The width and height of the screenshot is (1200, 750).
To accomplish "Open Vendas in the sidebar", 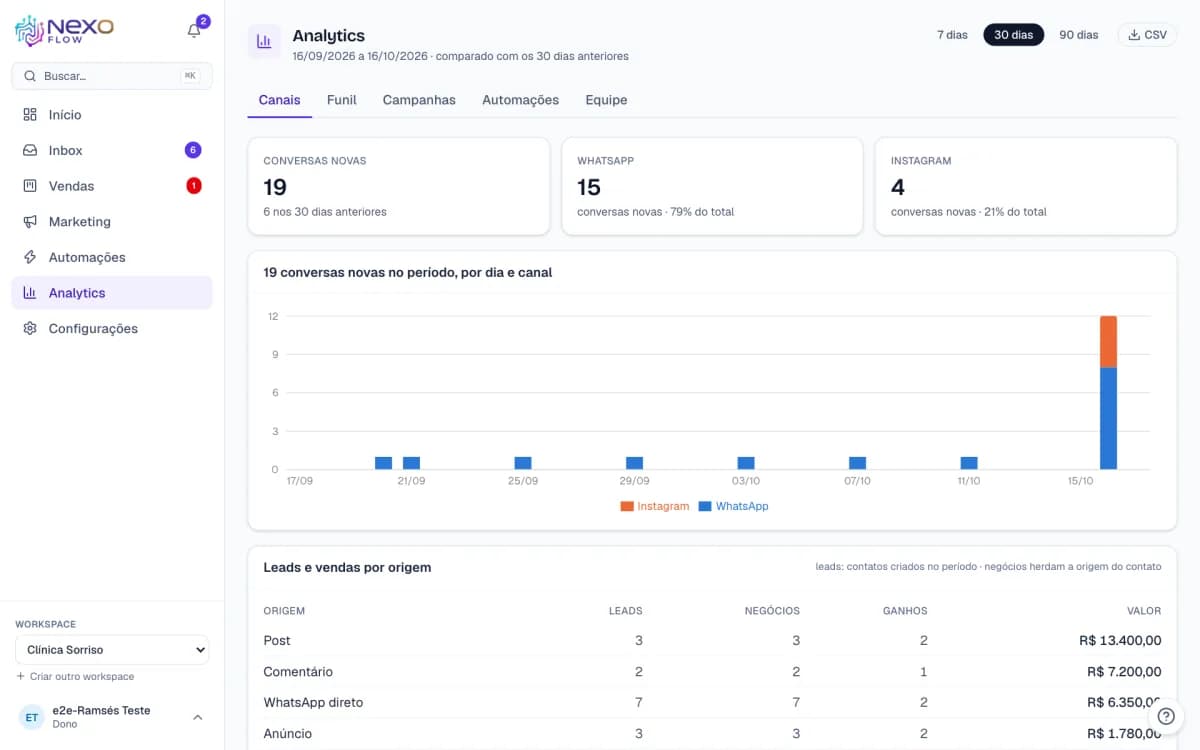I will tap(112, 186).
